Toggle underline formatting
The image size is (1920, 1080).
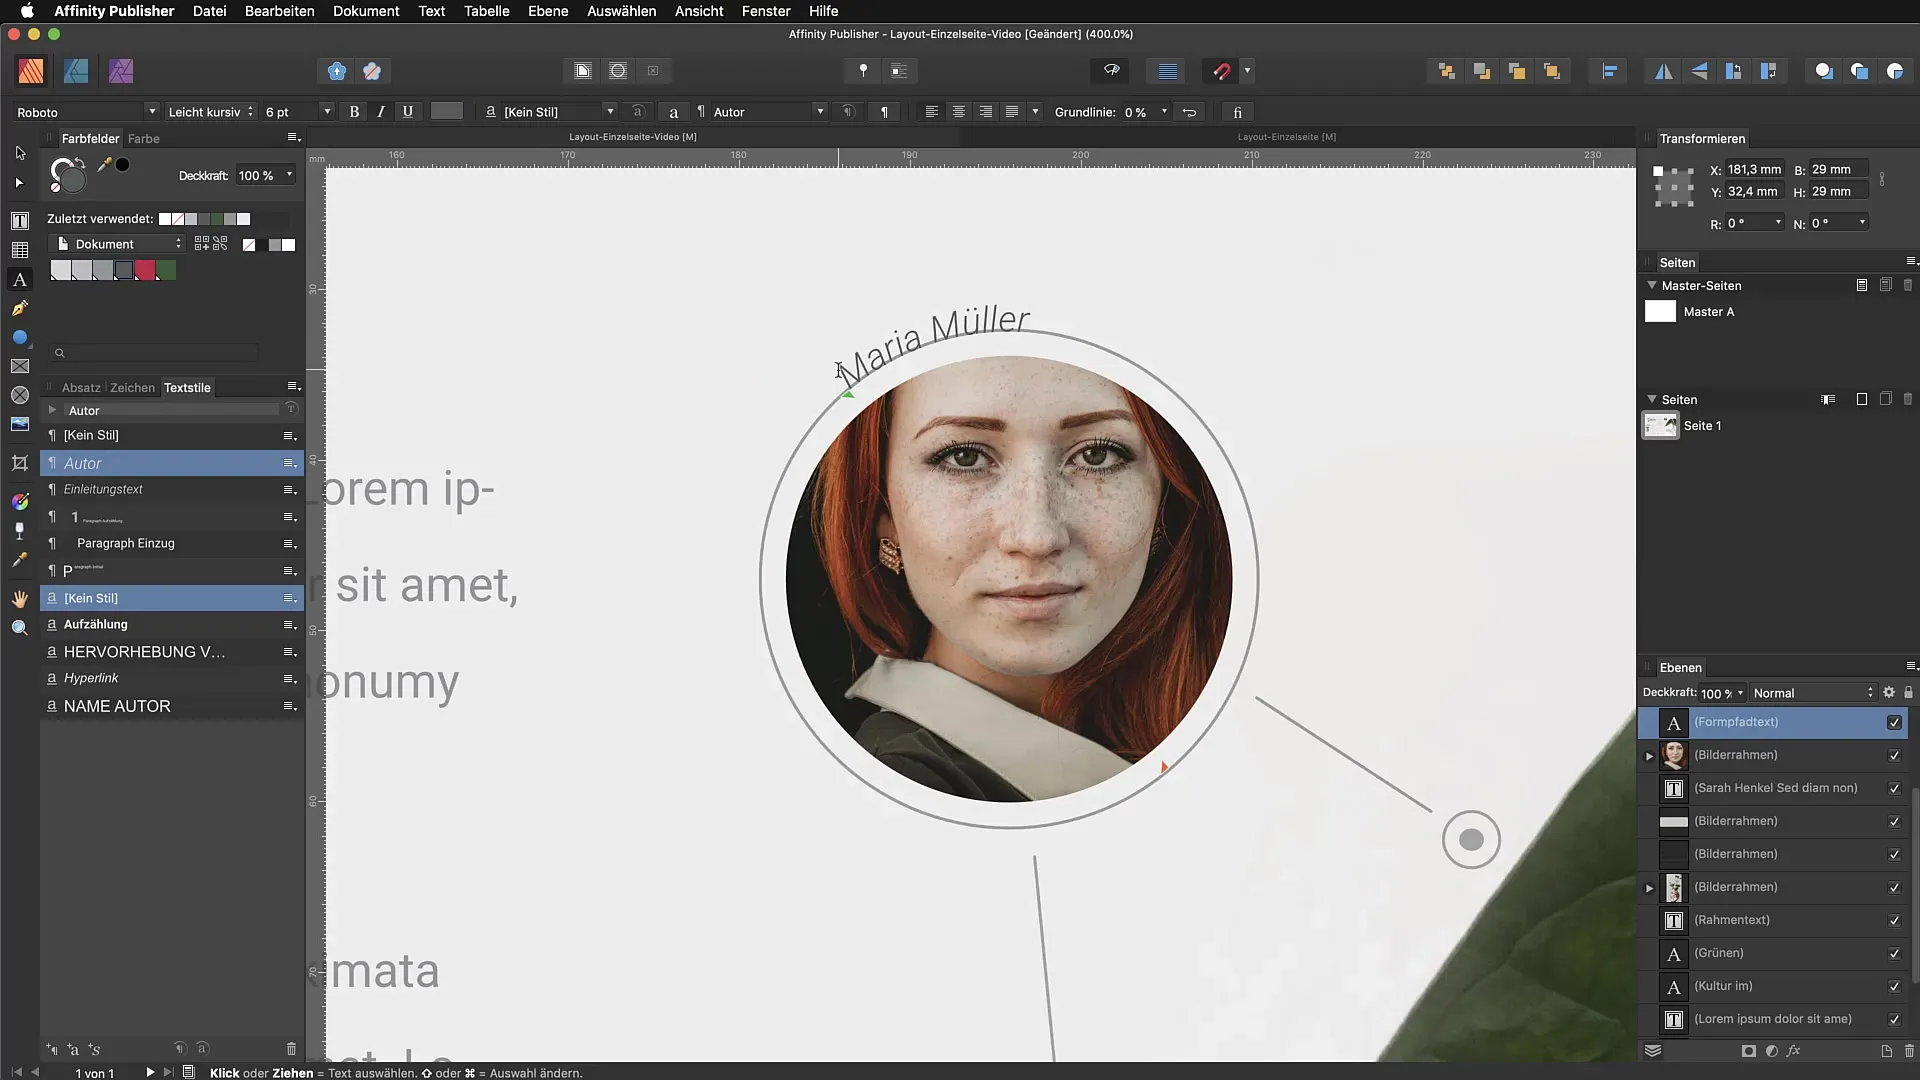408,112
